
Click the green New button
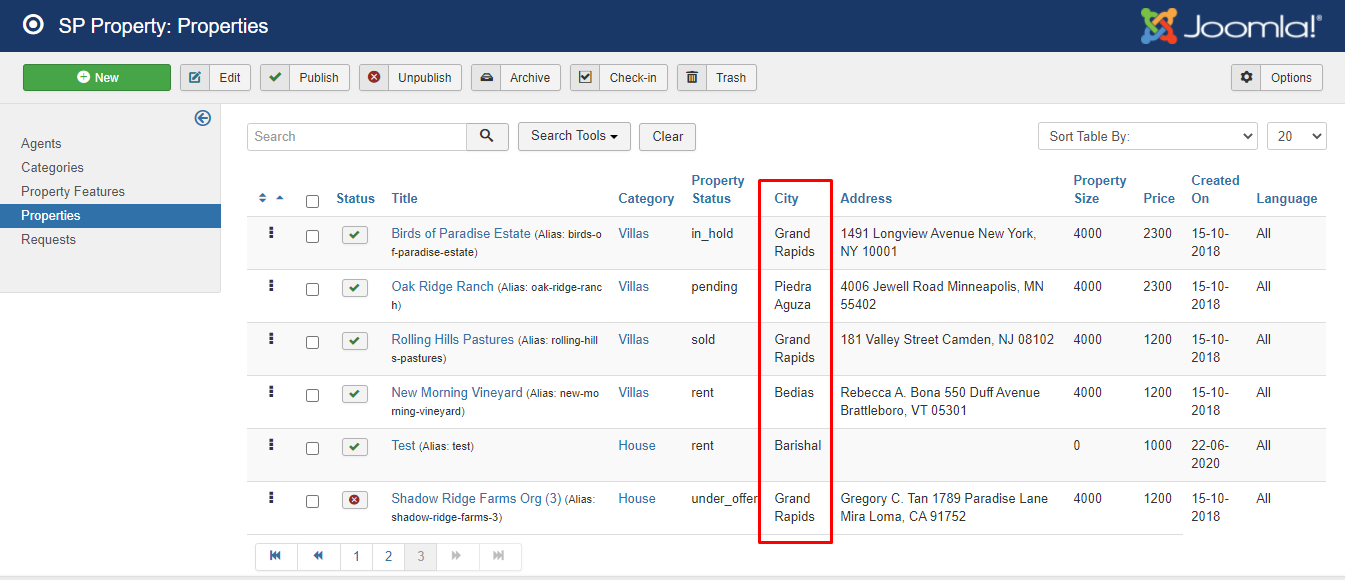coord(97,78)
